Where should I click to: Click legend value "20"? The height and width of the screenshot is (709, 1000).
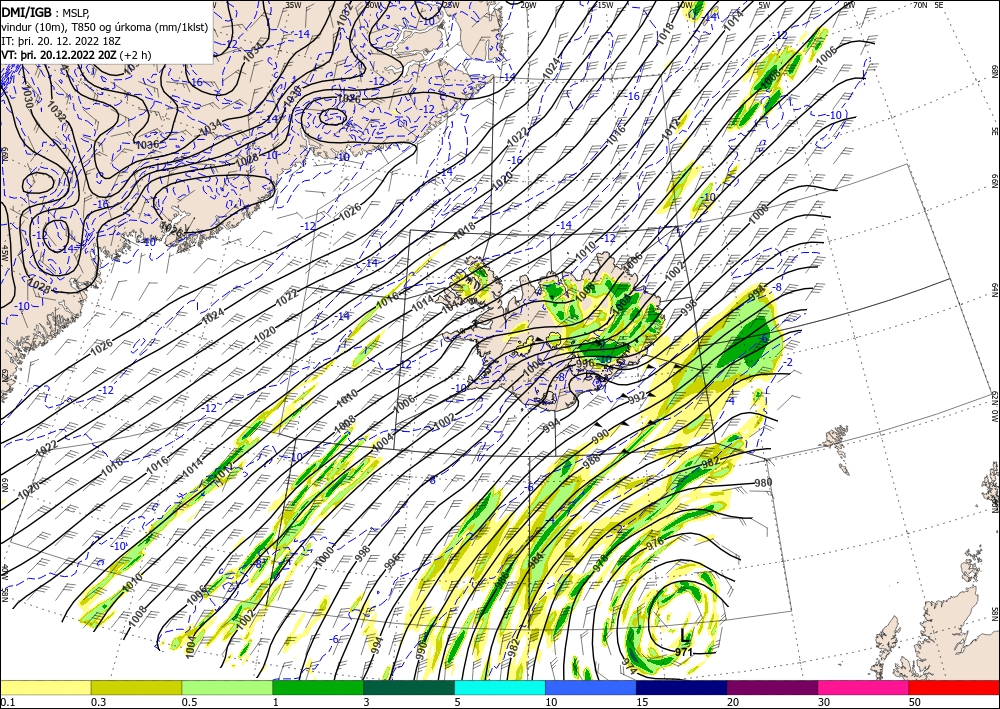coord(733,702)
